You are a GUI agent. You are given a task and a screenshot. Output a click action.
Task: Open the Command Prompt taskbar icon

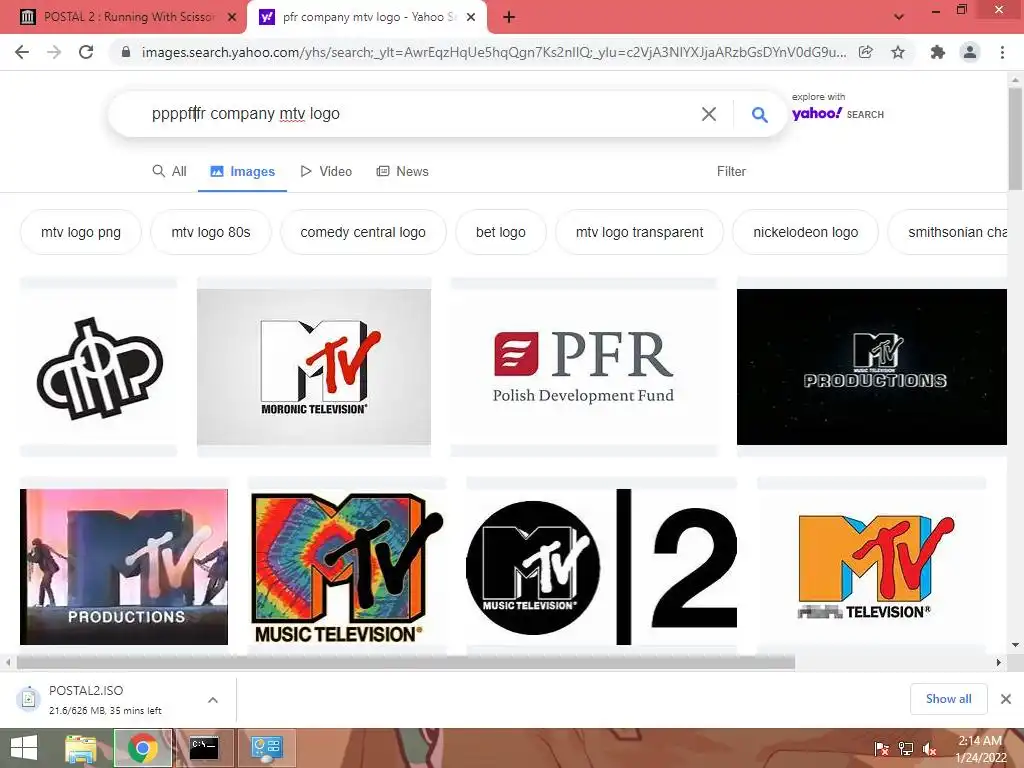pyautogui.click(x=204, y=748)
